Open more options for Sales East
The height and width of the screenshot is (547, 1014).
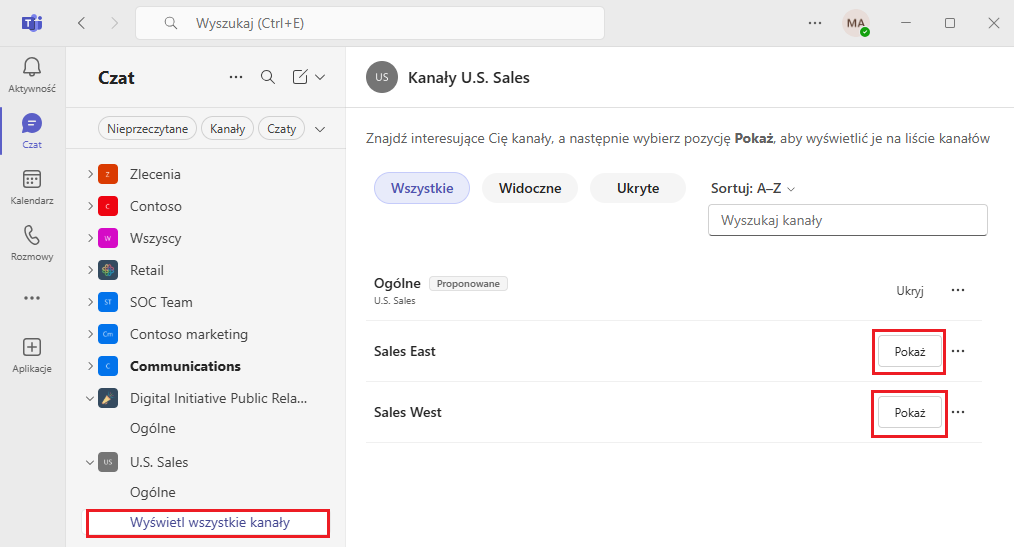pyautogui.click(x=958, y=351)
